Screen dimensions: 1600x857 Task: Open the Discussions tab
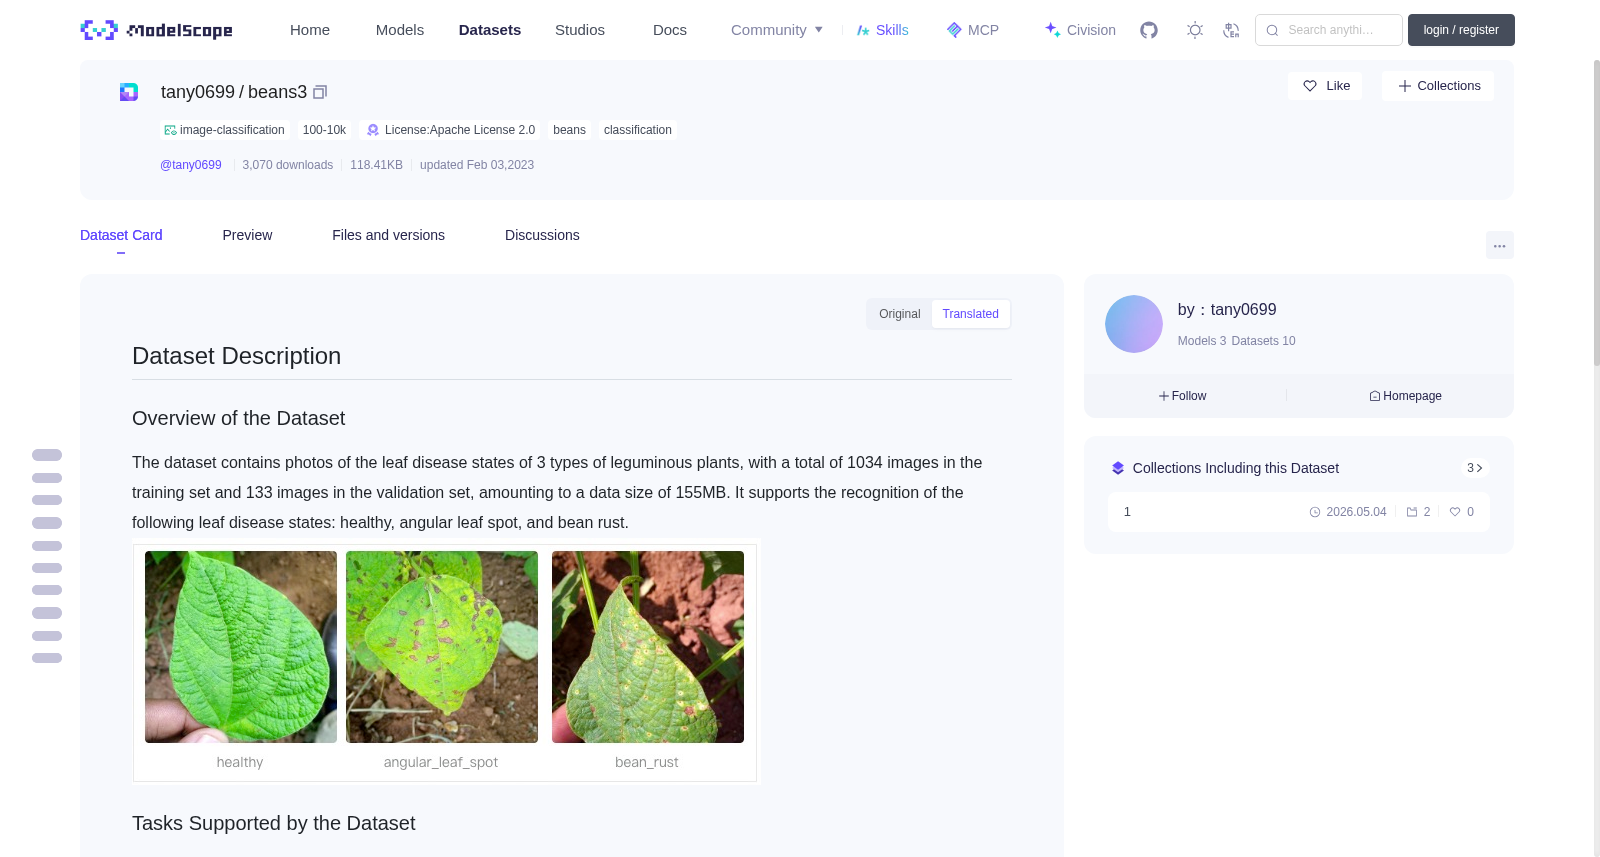pyautogui.click(x=542, y=235)
